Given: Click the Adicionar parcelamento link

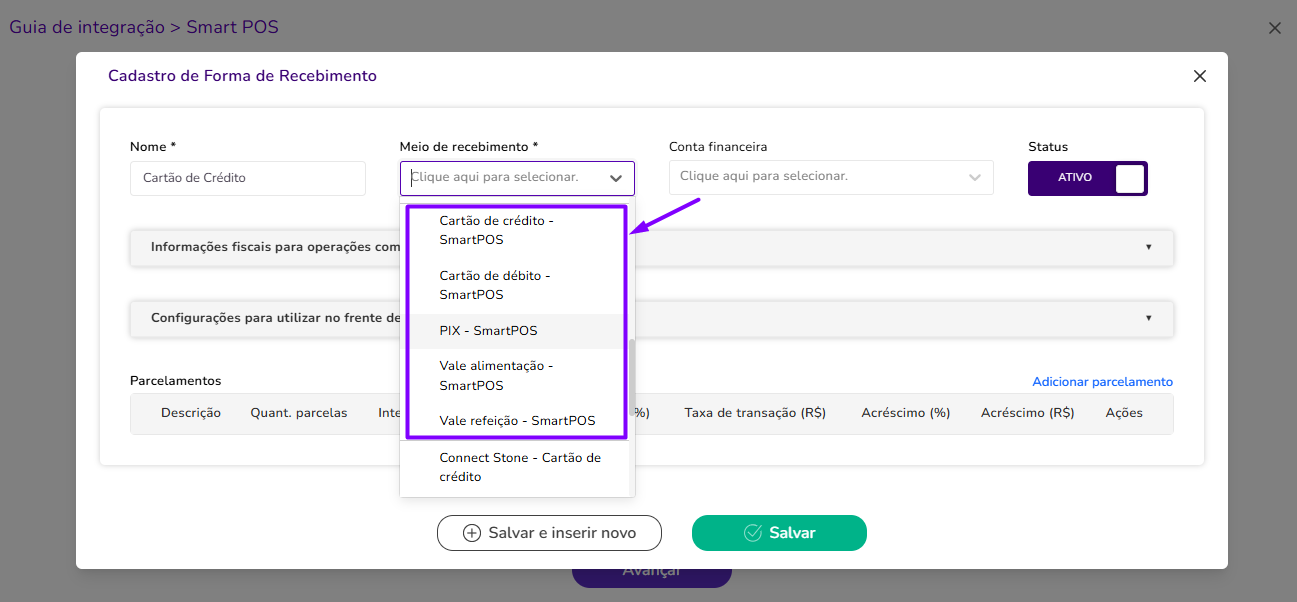Looking at the screenshot, I should click(1102, 382).
